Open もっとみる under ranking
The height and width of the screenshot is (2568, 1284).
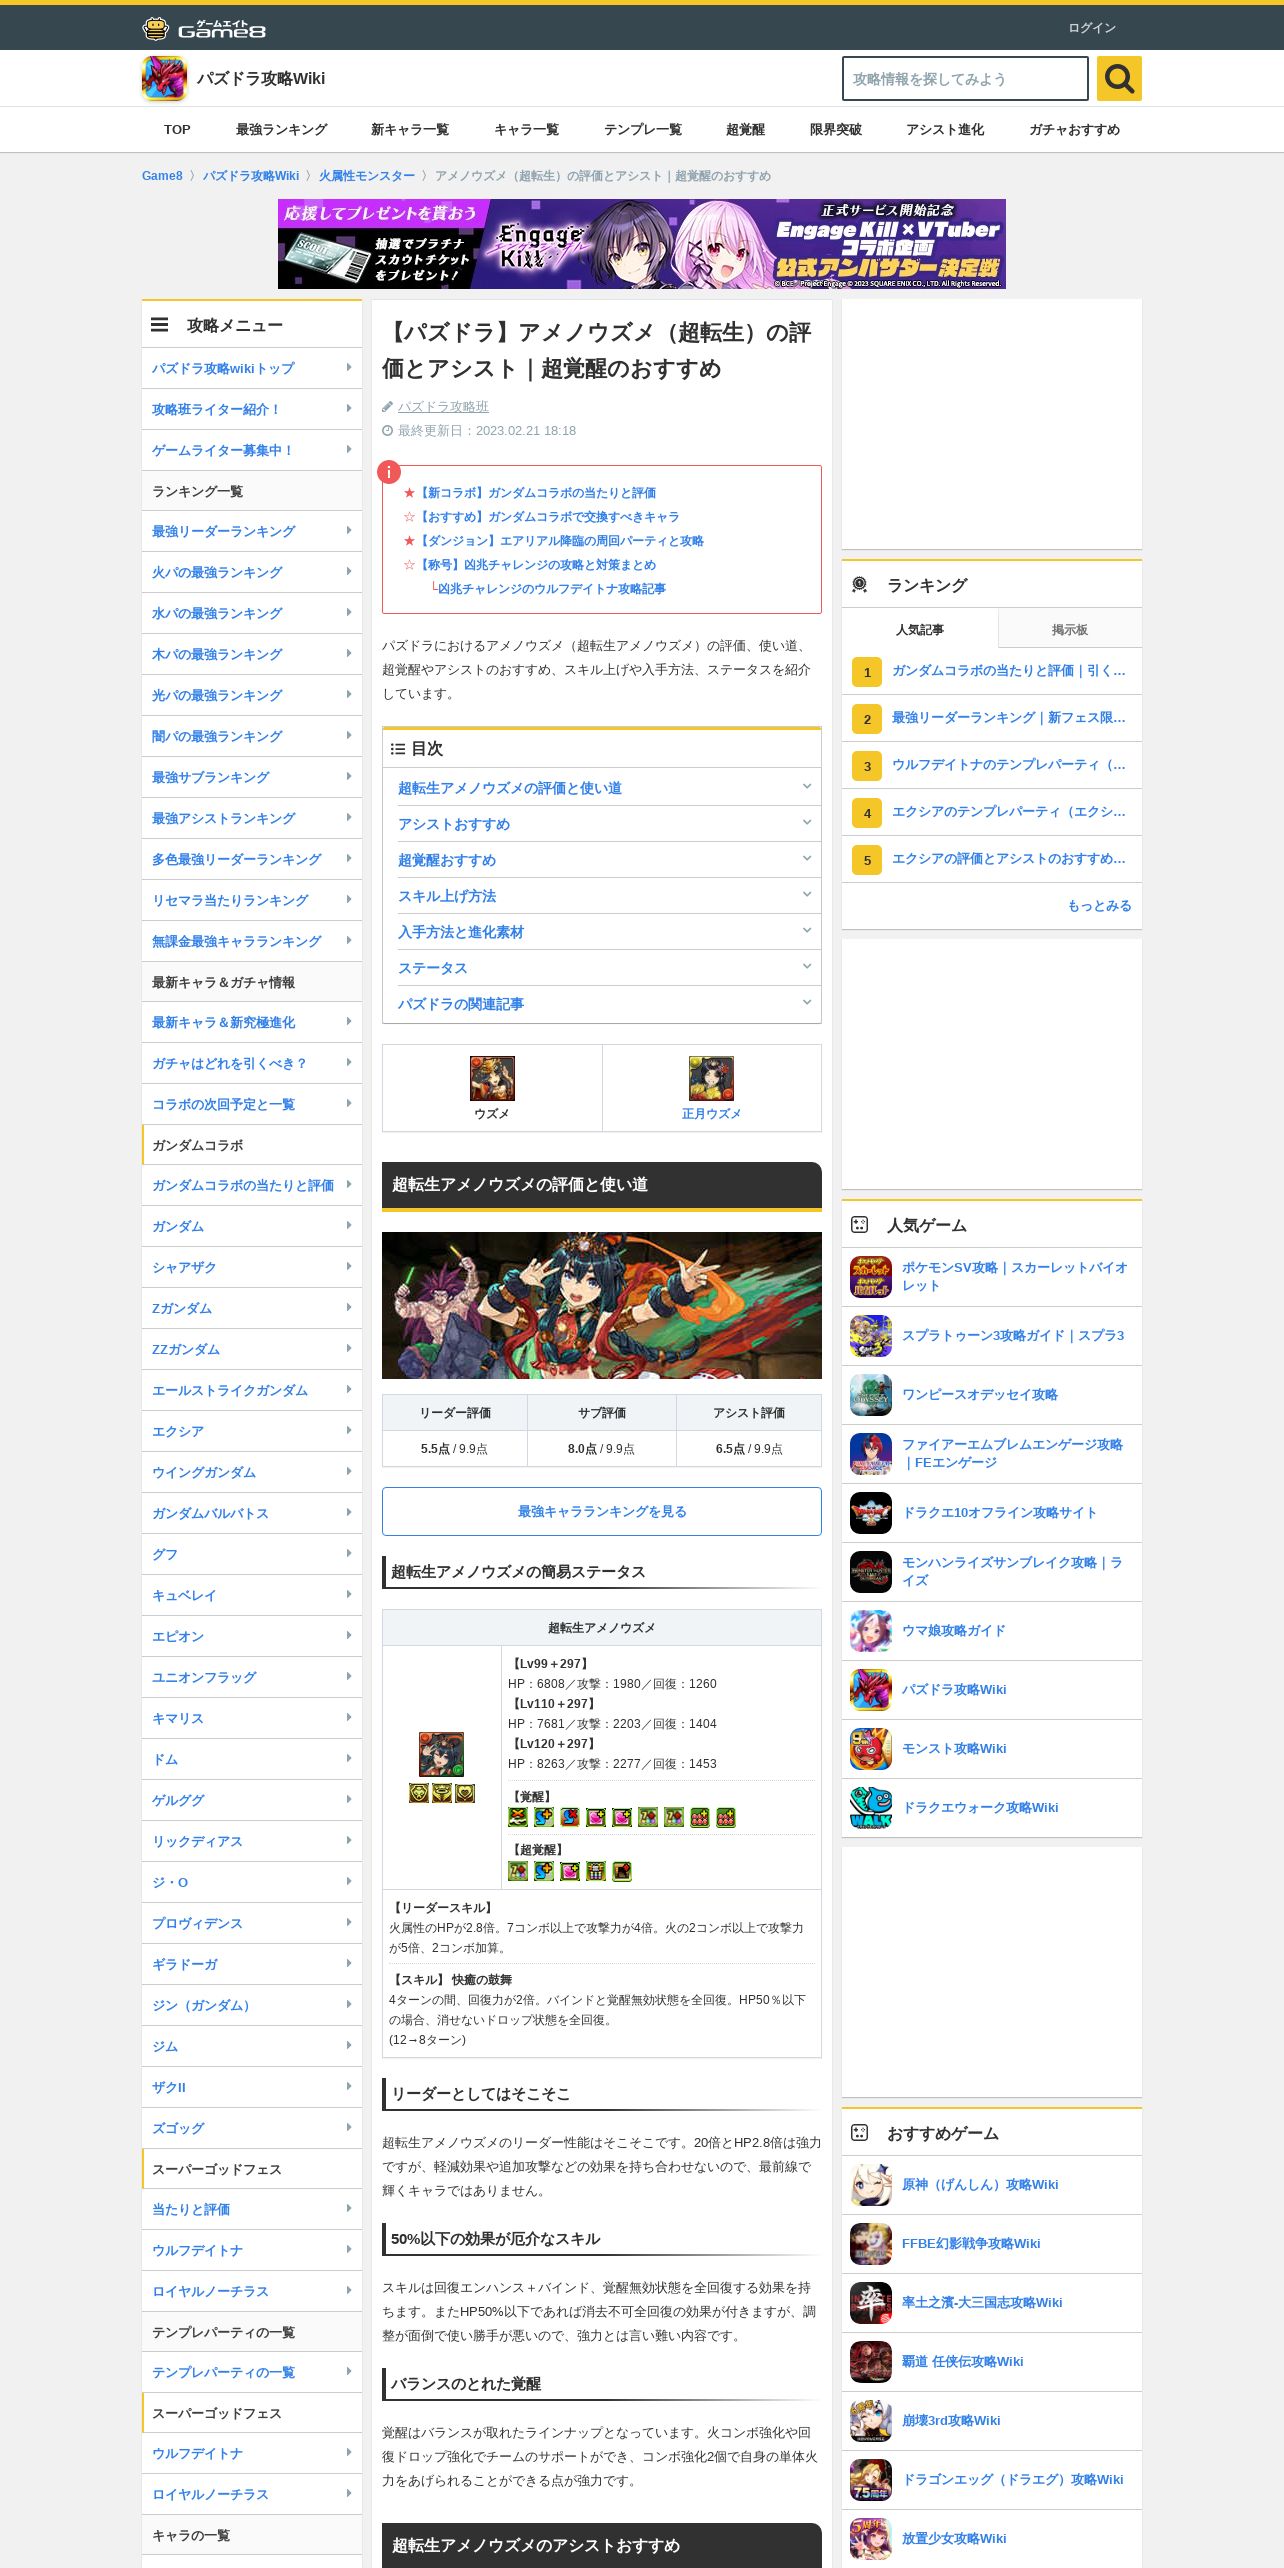[x=1100, y=905]
